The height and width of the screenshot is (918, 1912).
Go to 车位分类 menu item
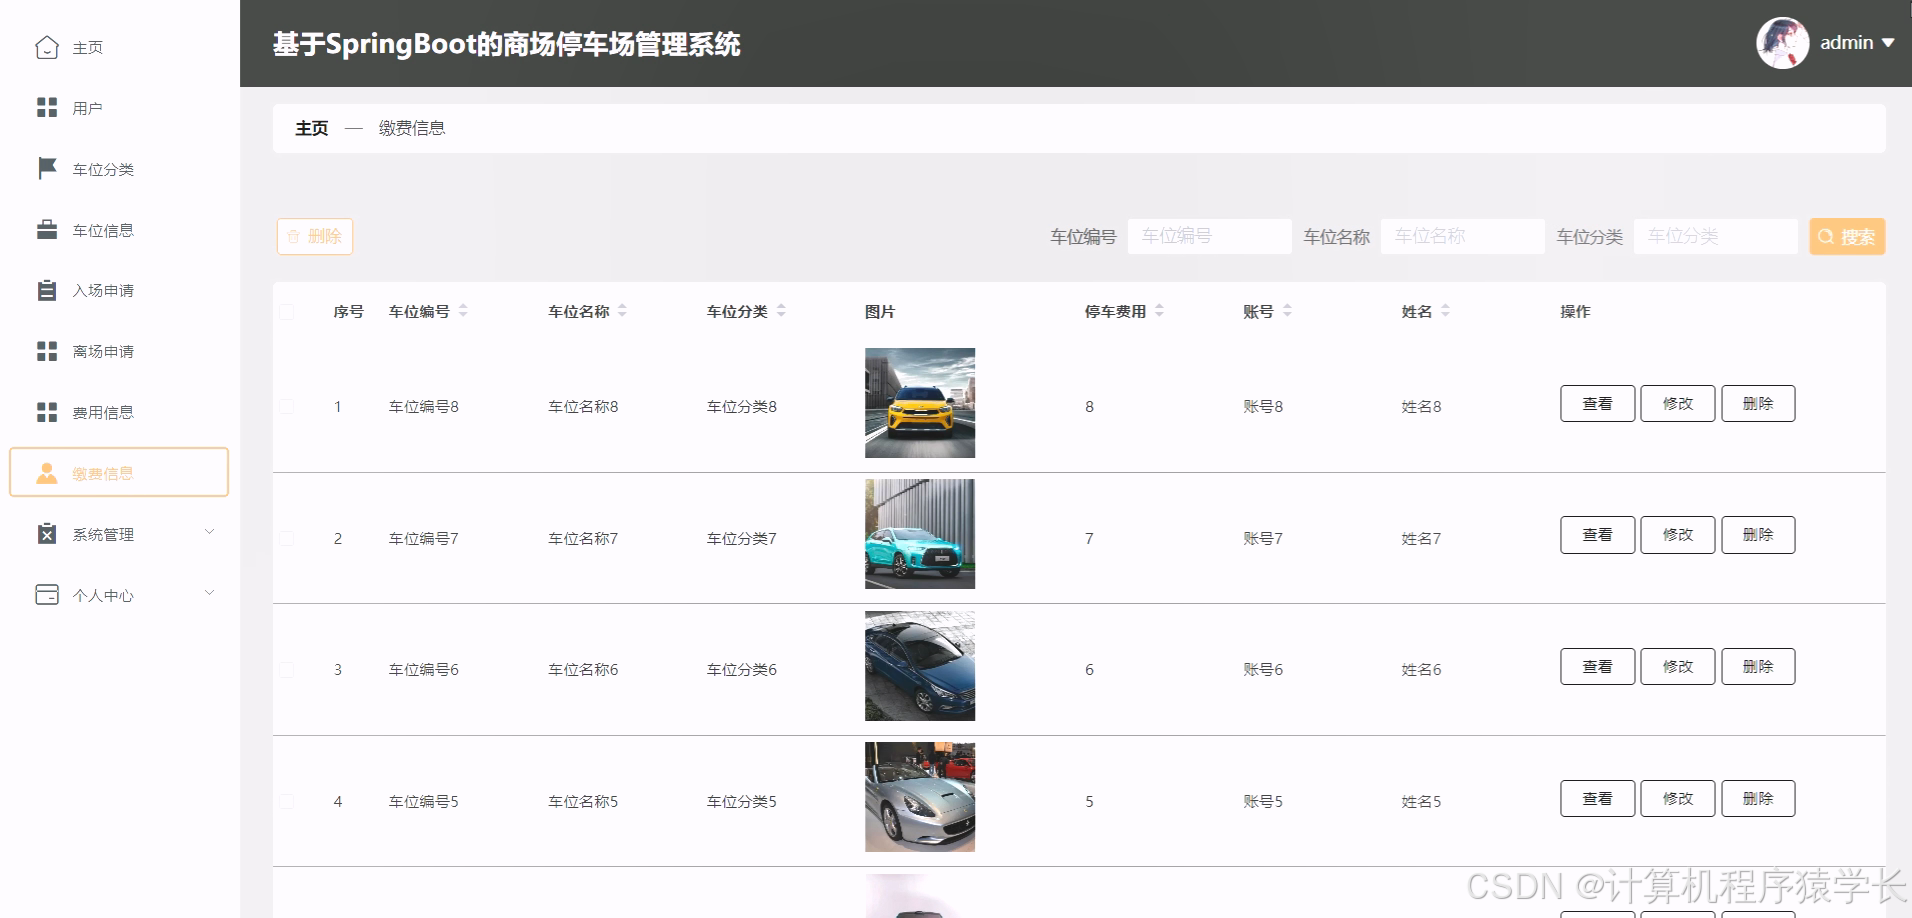point(103,169)
